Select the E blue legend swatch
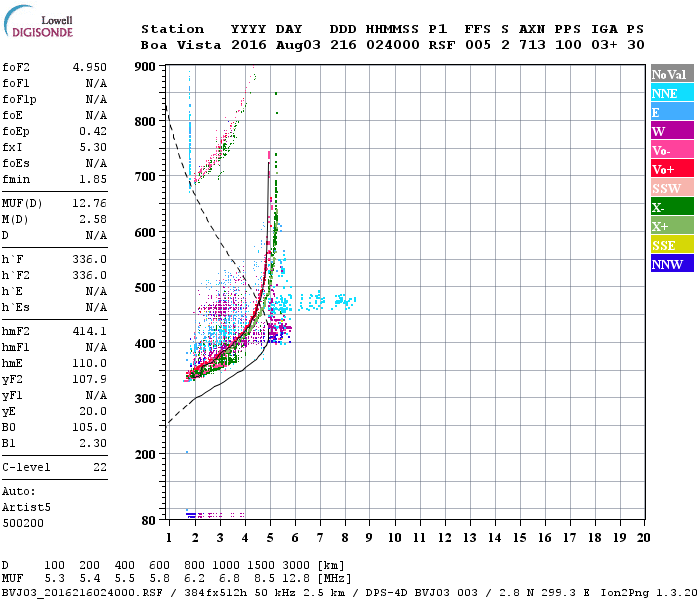700x600 pixels. point(672,112)
